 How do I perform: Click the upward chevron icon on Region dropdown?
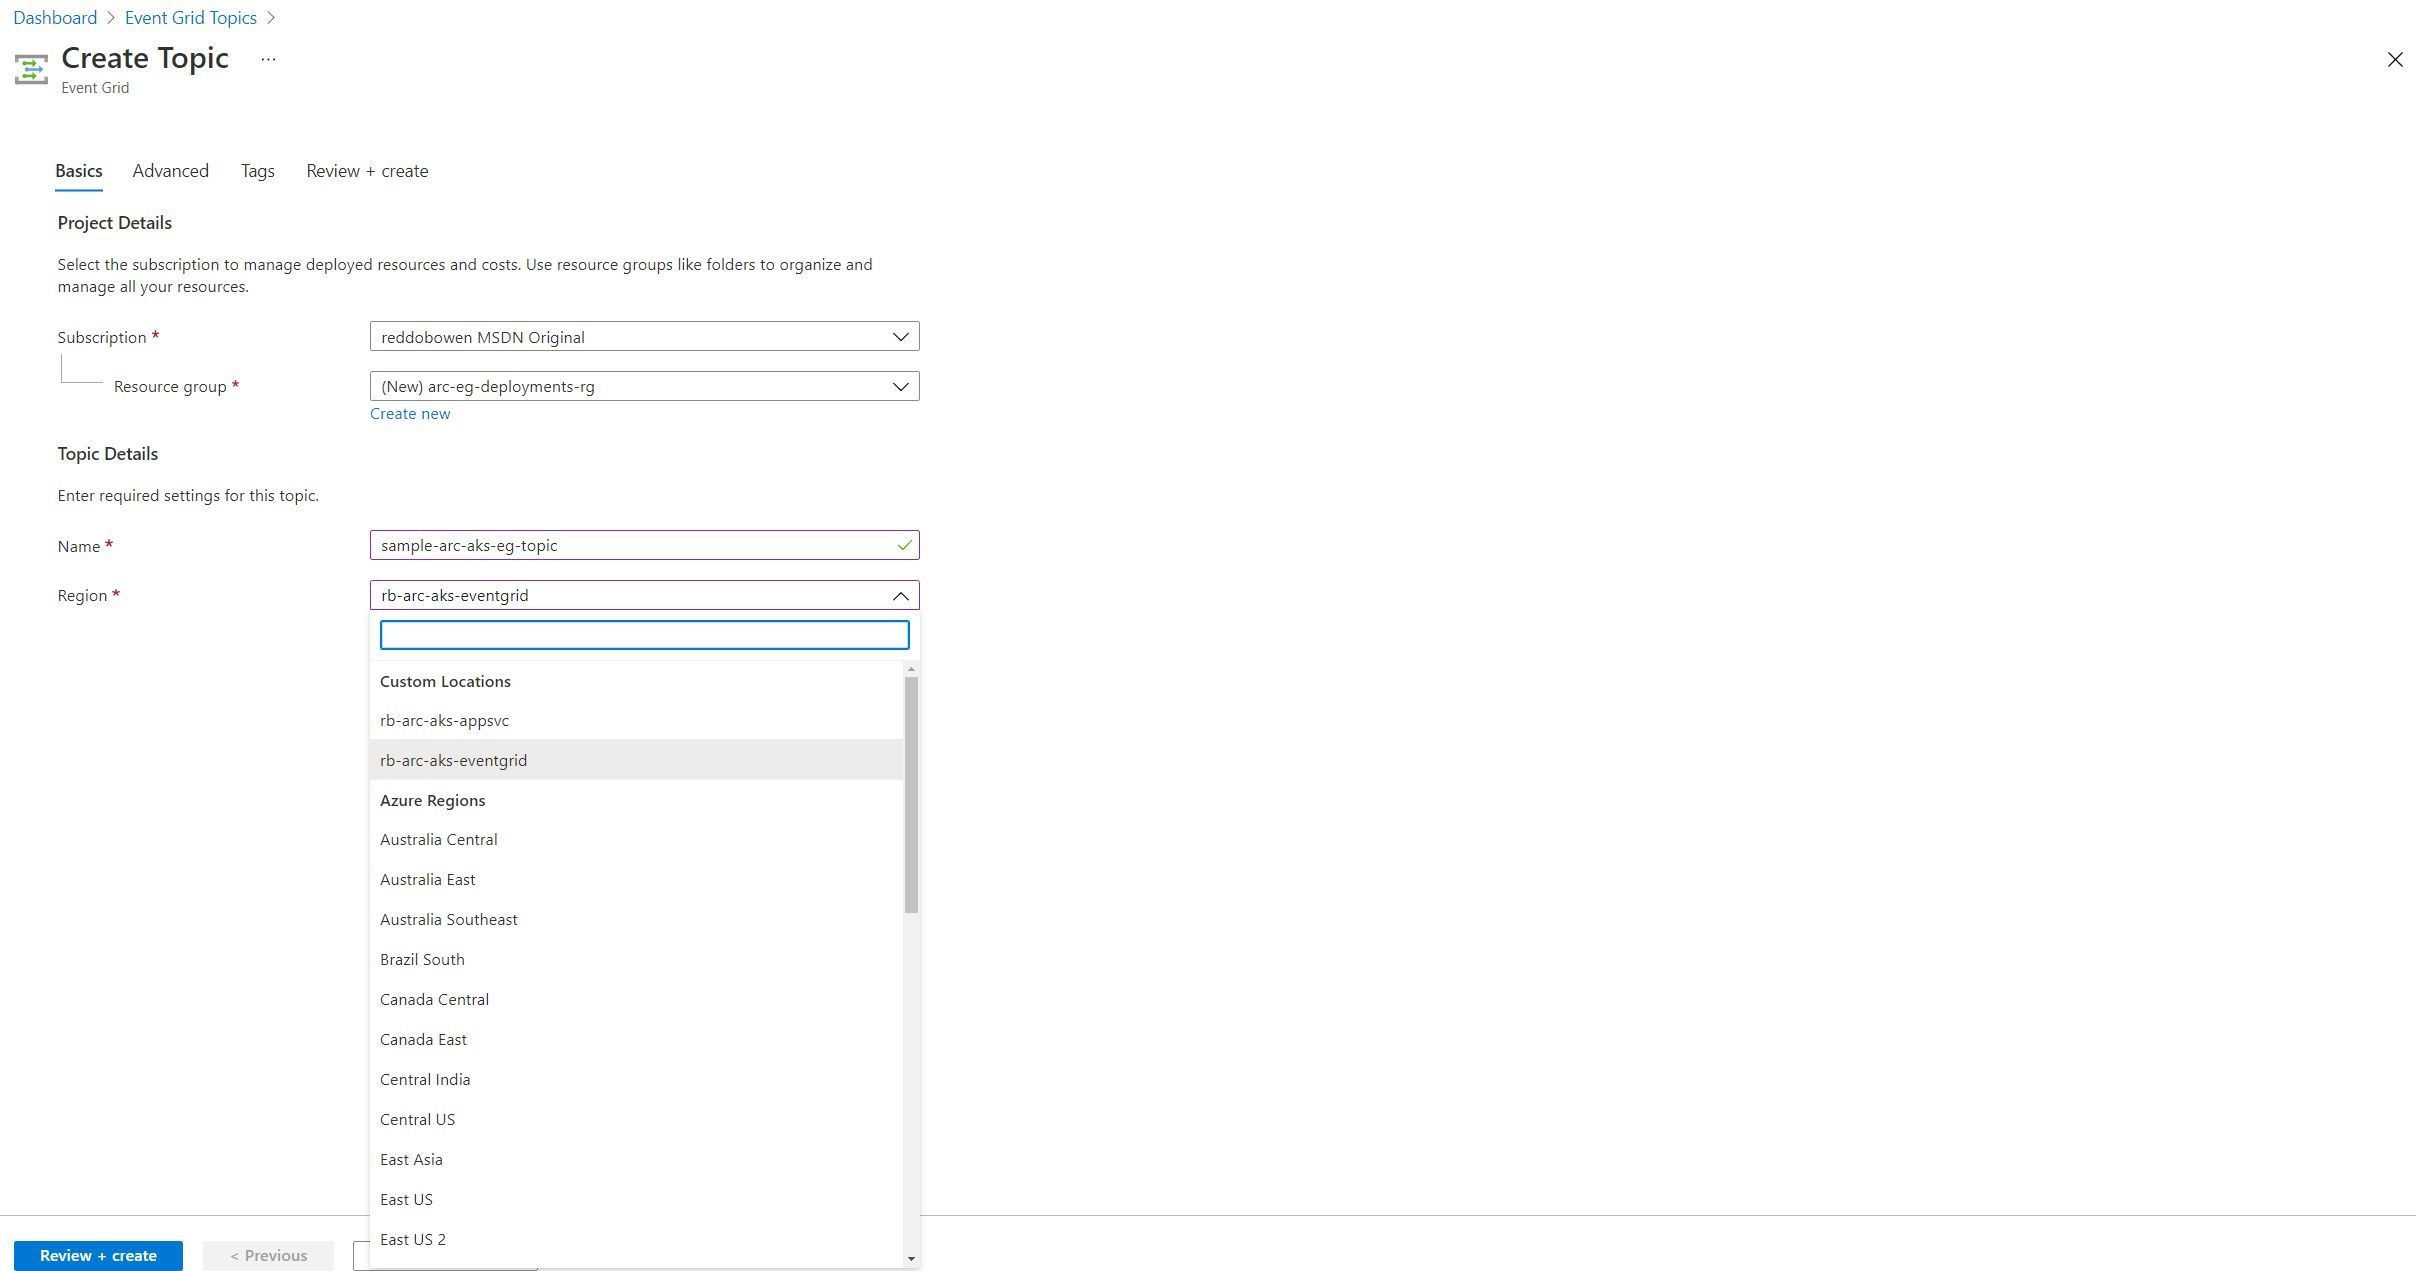coord(900,595)
